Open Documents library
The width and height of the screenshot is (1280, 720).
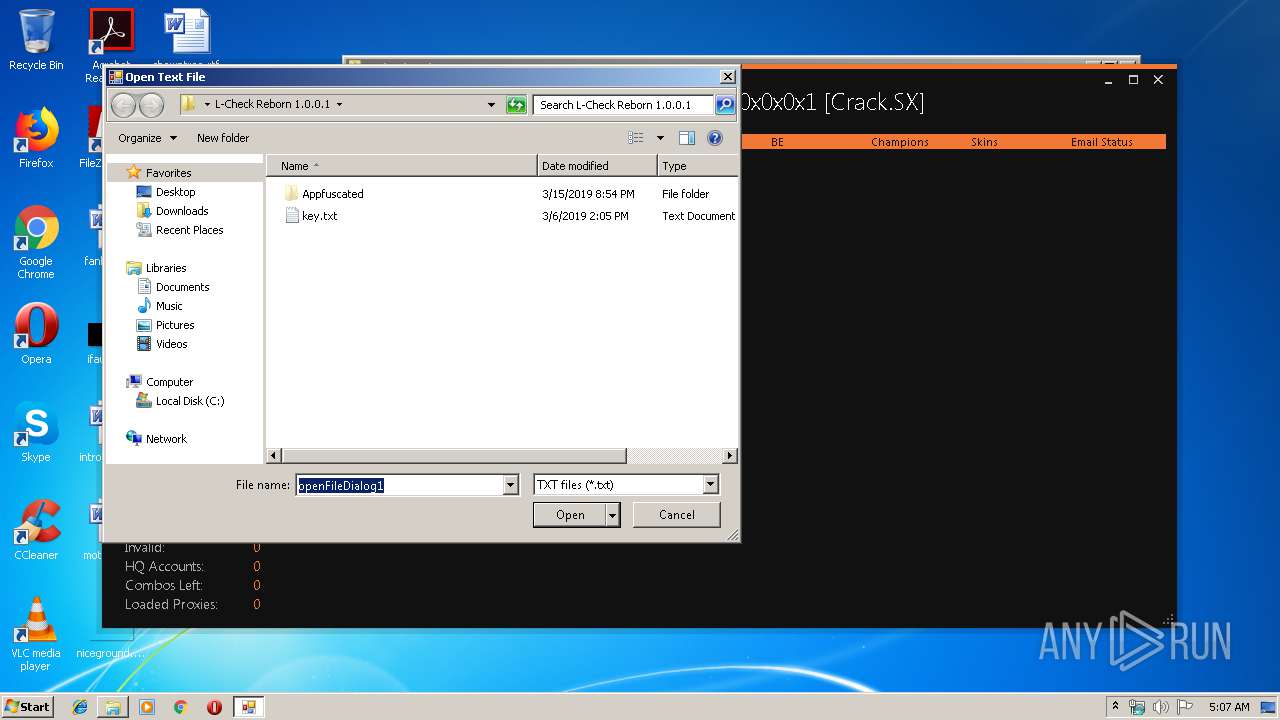(x=182, y=287)
